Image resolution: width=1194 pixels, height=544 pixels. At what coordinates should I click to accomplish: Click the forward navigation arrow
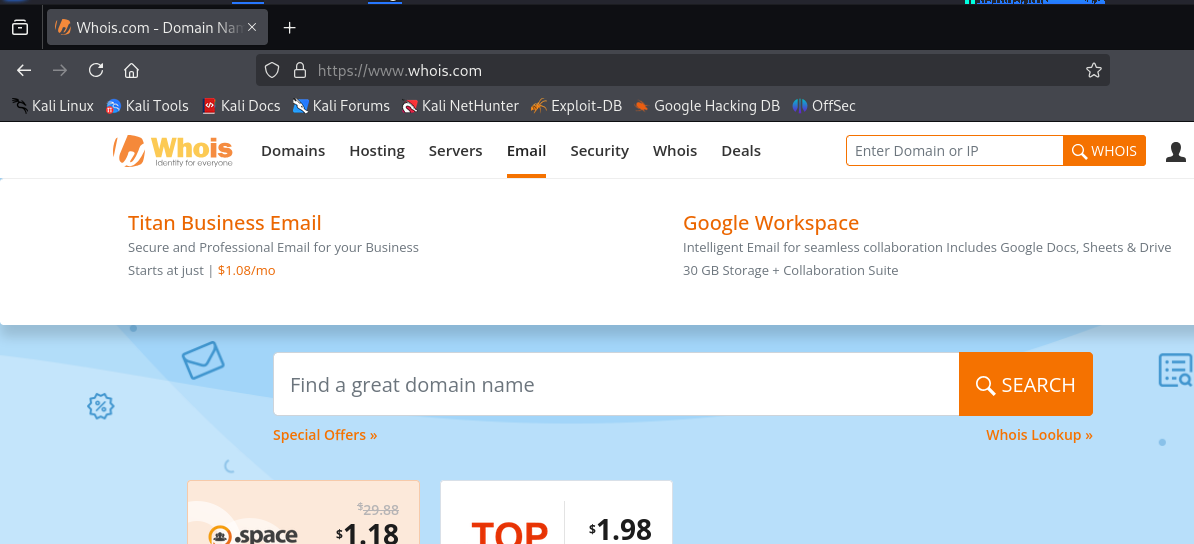click(60, 70)
